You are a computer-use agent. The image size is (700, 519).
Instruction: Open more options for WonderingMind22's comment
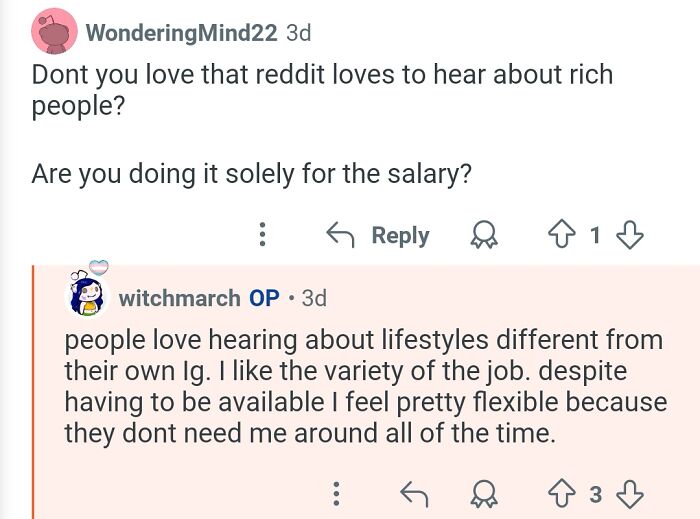tap(262, 235)
